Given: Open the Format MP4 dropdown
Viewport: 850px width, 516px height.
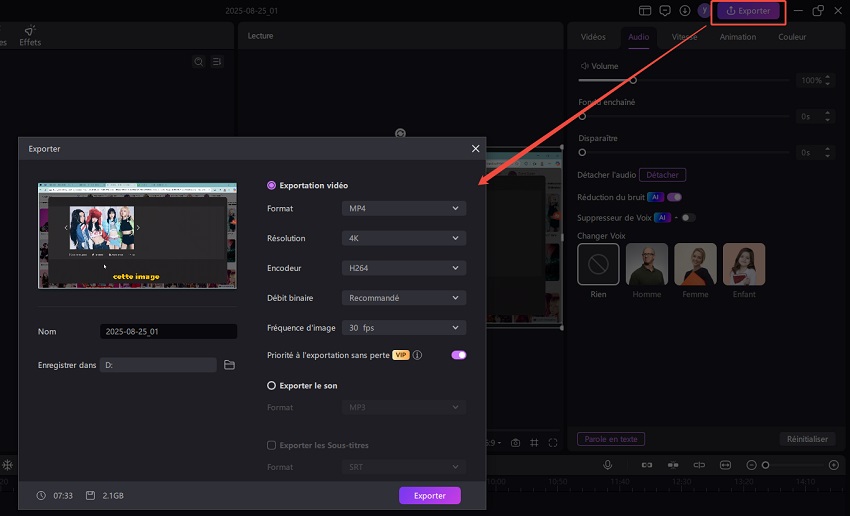Looking at the screenshot, I should point(403,208).
